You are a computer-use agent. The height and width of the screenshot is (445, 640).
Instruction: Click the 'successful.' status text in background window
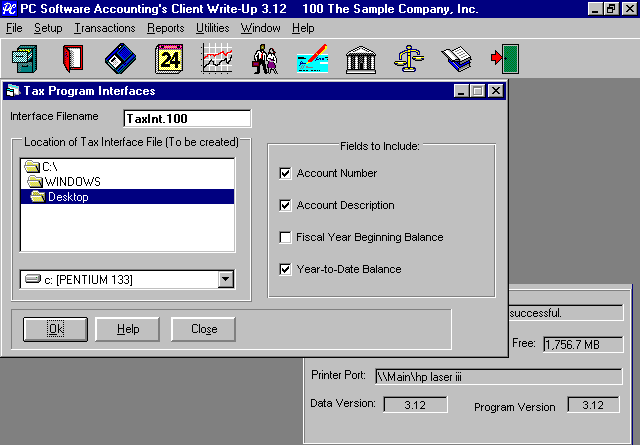[536, 313]
